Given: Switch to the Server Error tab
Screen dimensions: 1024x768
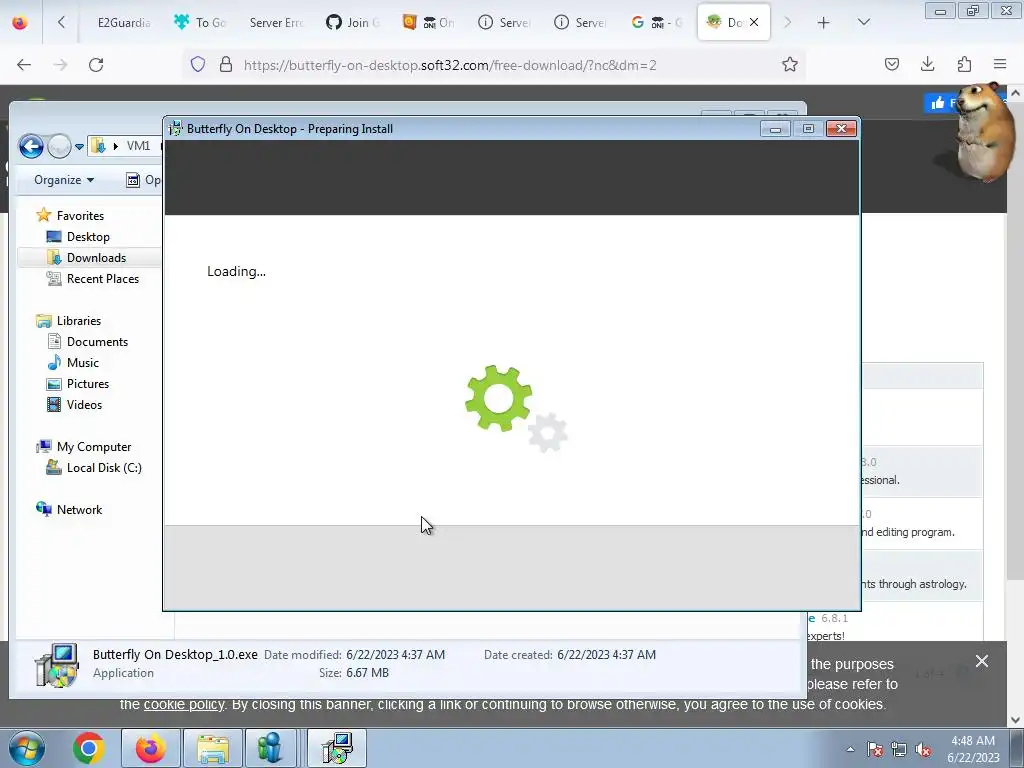Looking at the screenshot, I should tap(276, 22).
